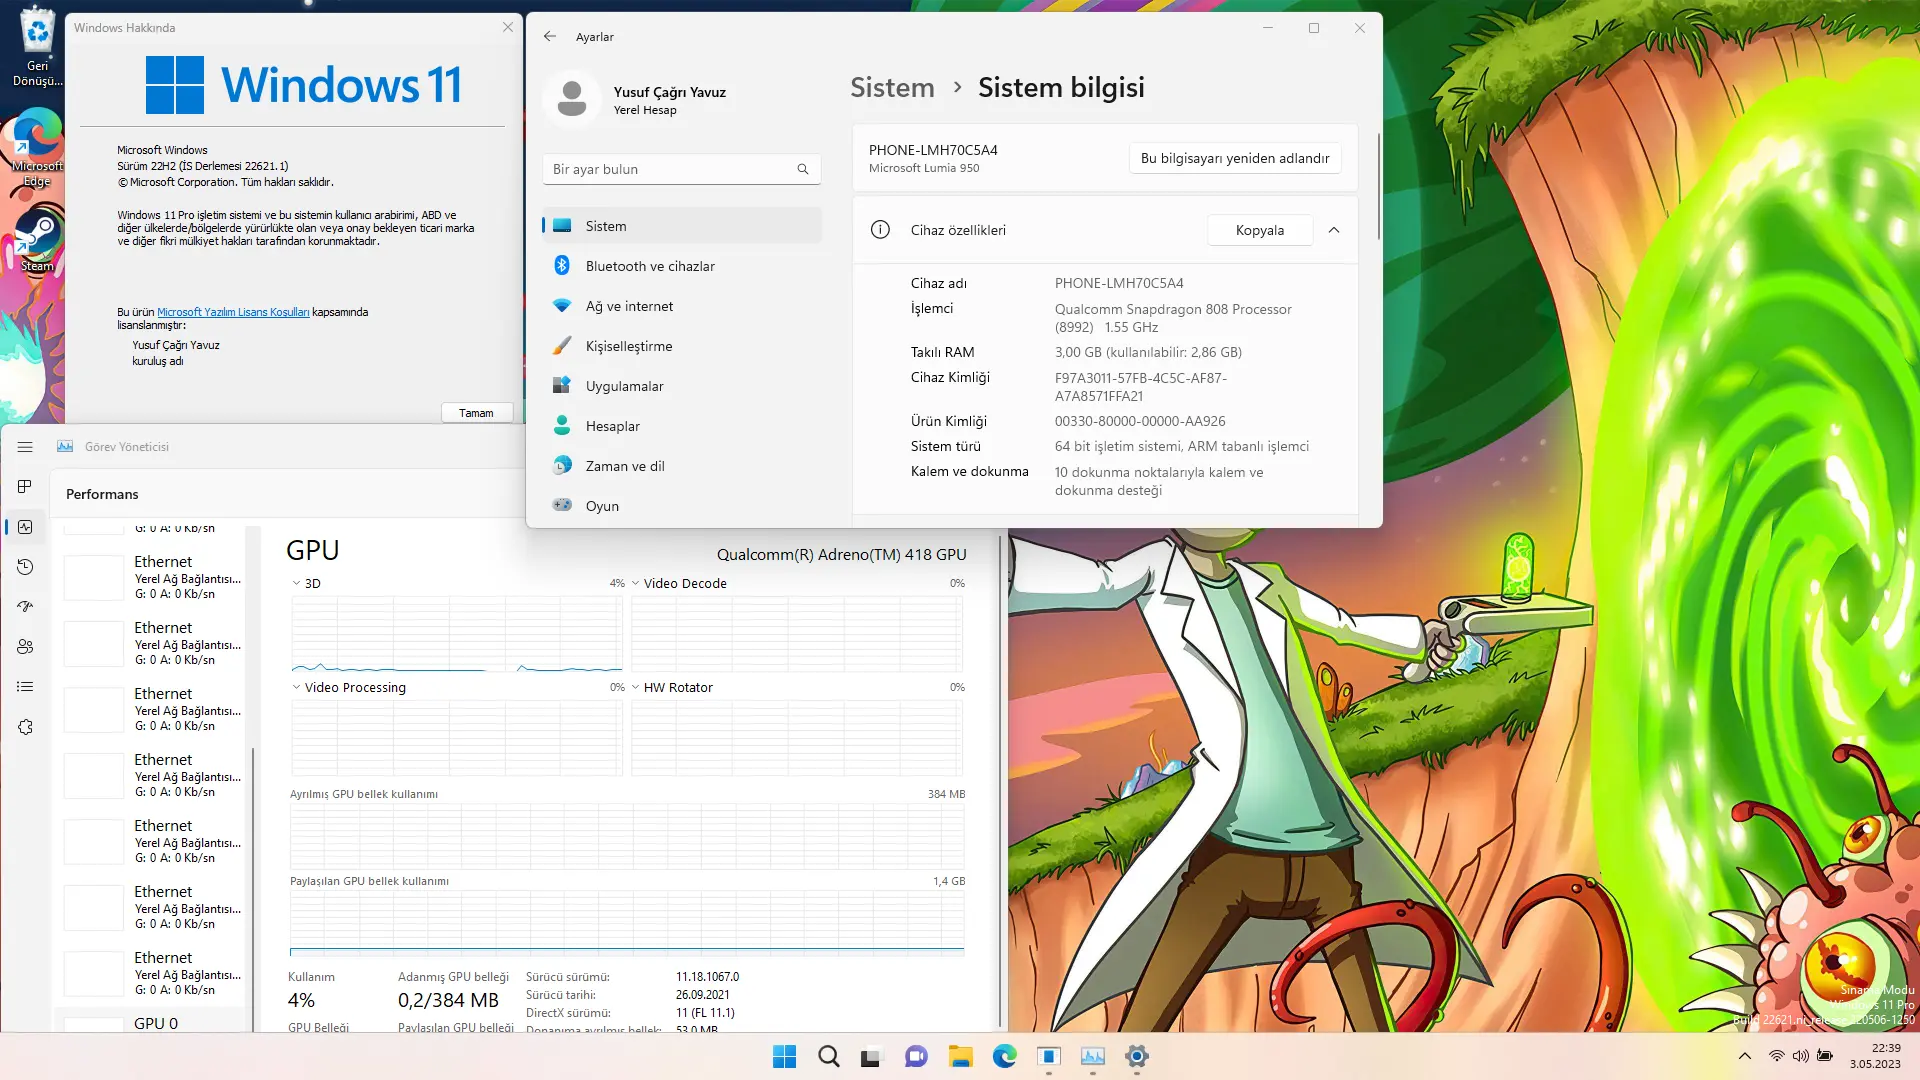The image size is (1920, 1080).
Task: Open Task Manager hamburger navigation menu
Action: click(25, 447)
